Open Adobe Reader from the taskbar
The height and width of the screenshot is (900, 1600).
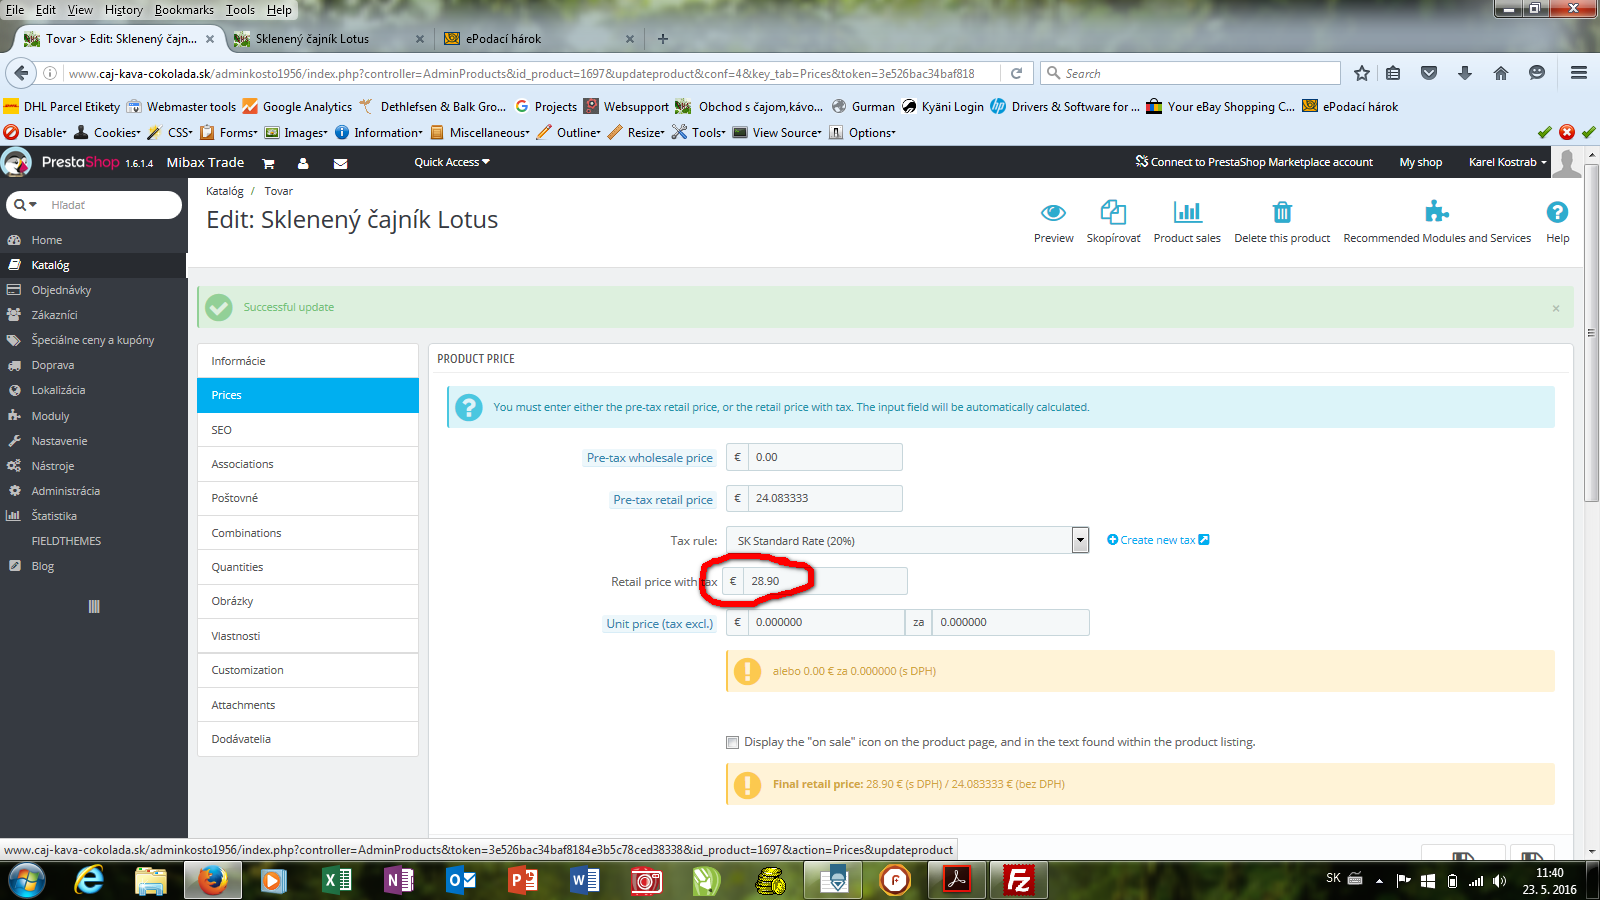click(x=957, y=880)
